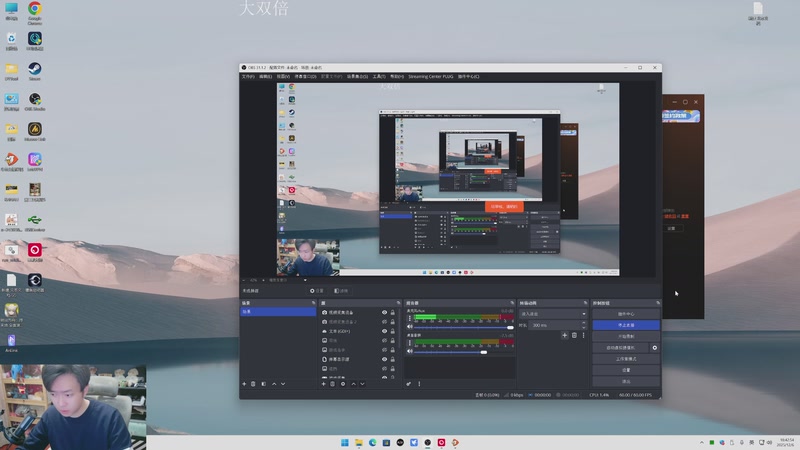Add a new scene with the plus icon
Screen dimensions: 800x450
pos(244,384)
